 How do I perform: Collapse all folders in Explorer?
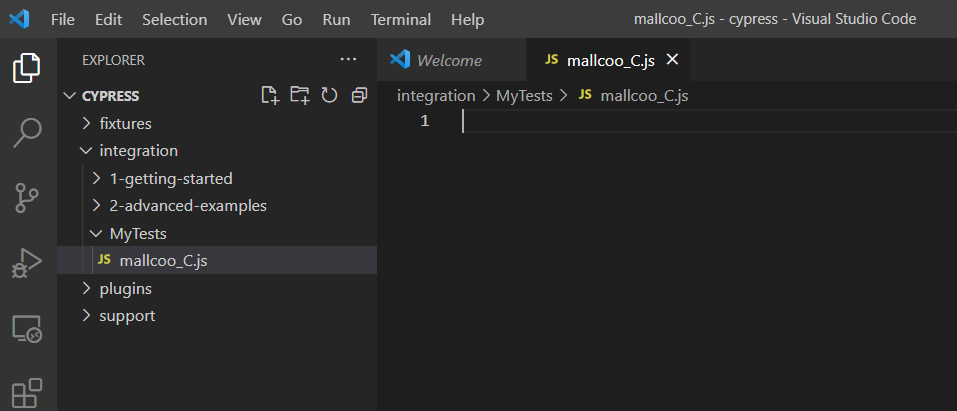point(359,95)
